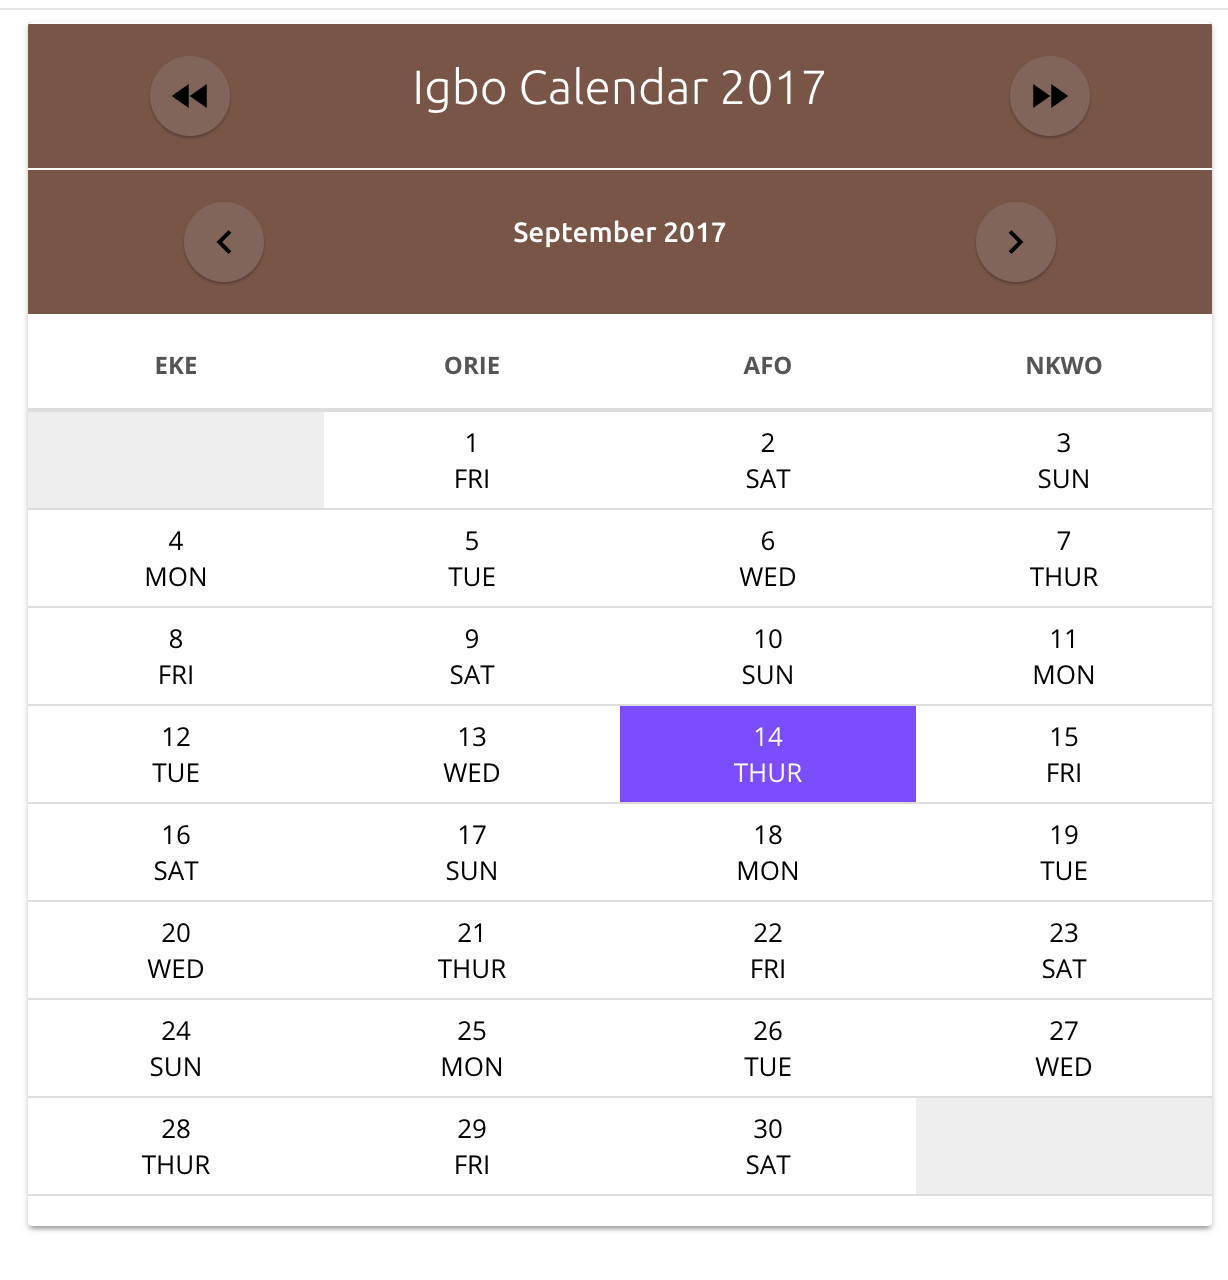Pick date 15 FRI
Image resolution: width=1228 pixels, height=1280 pixels.
coord(1064,755)
